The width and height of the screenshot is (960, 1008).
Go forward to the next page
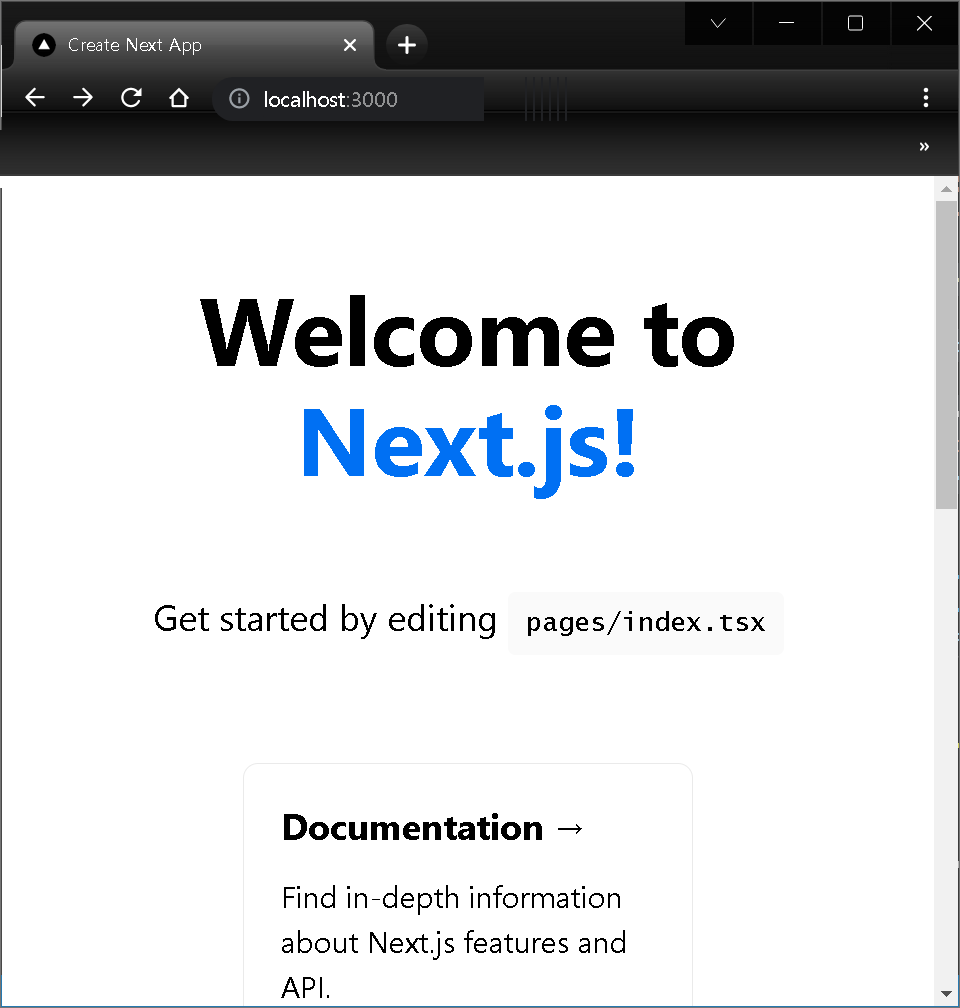(83, 98)
